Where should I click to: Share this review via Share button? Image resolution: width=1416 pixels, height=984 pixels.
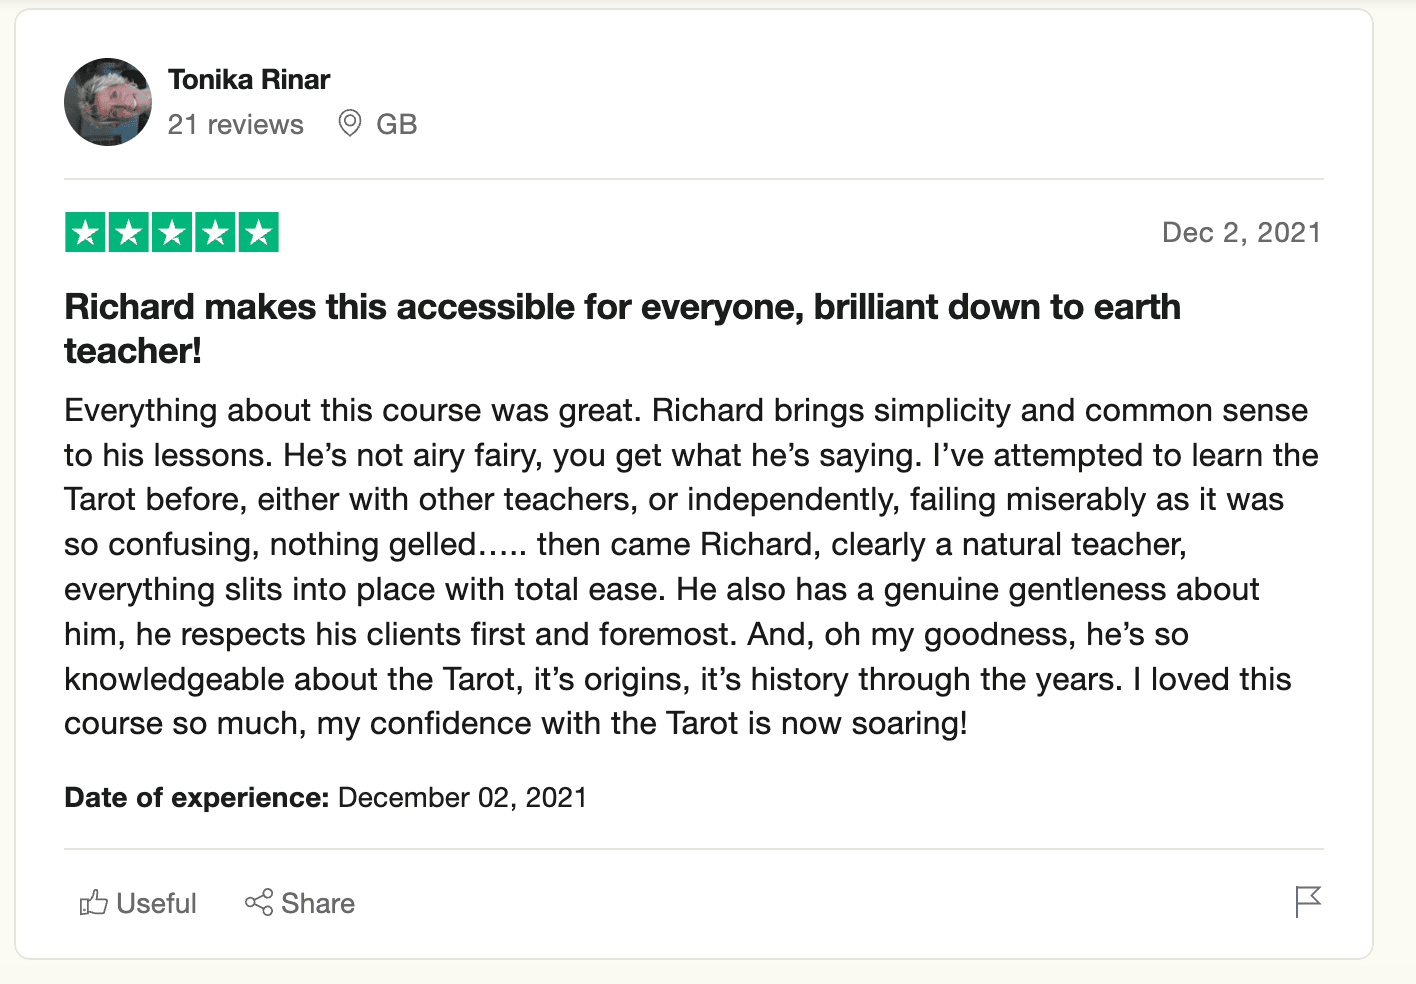(300, 903)
